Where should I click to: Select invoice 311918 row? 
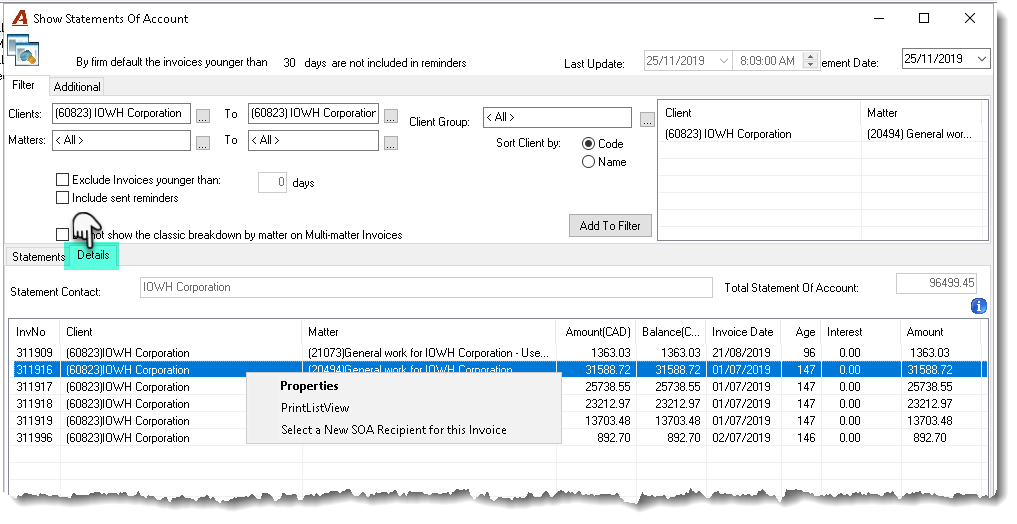tap(498, 403)
